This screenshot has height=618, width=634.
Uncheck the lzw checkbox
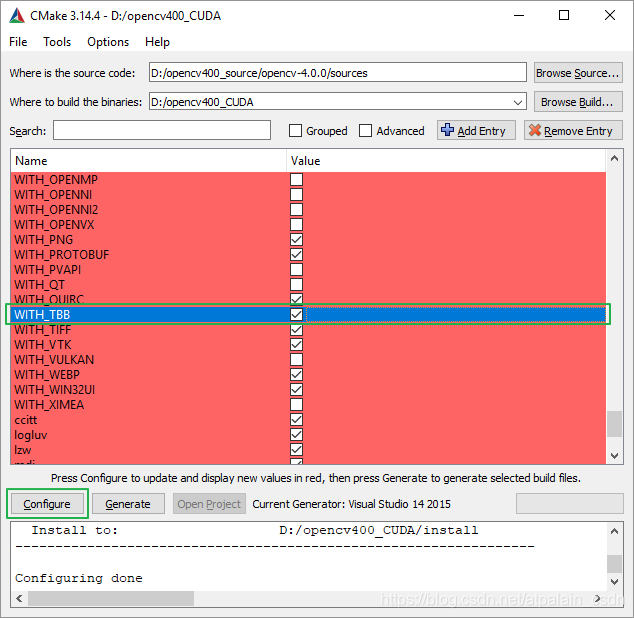pos(296,449)
